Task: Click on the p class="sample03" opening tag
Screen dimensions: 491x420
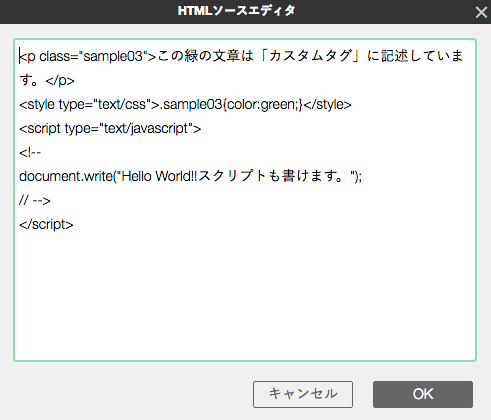Action: 87,56
